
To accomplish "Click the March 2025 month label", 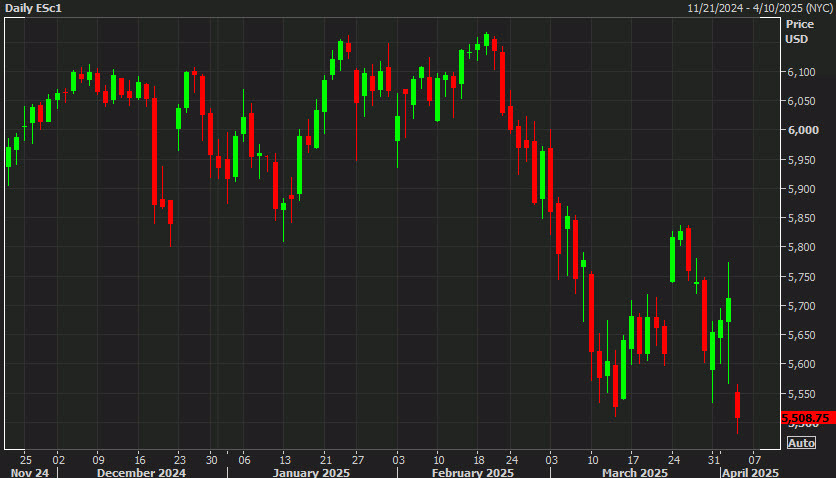I will click(x=635, y=473).
